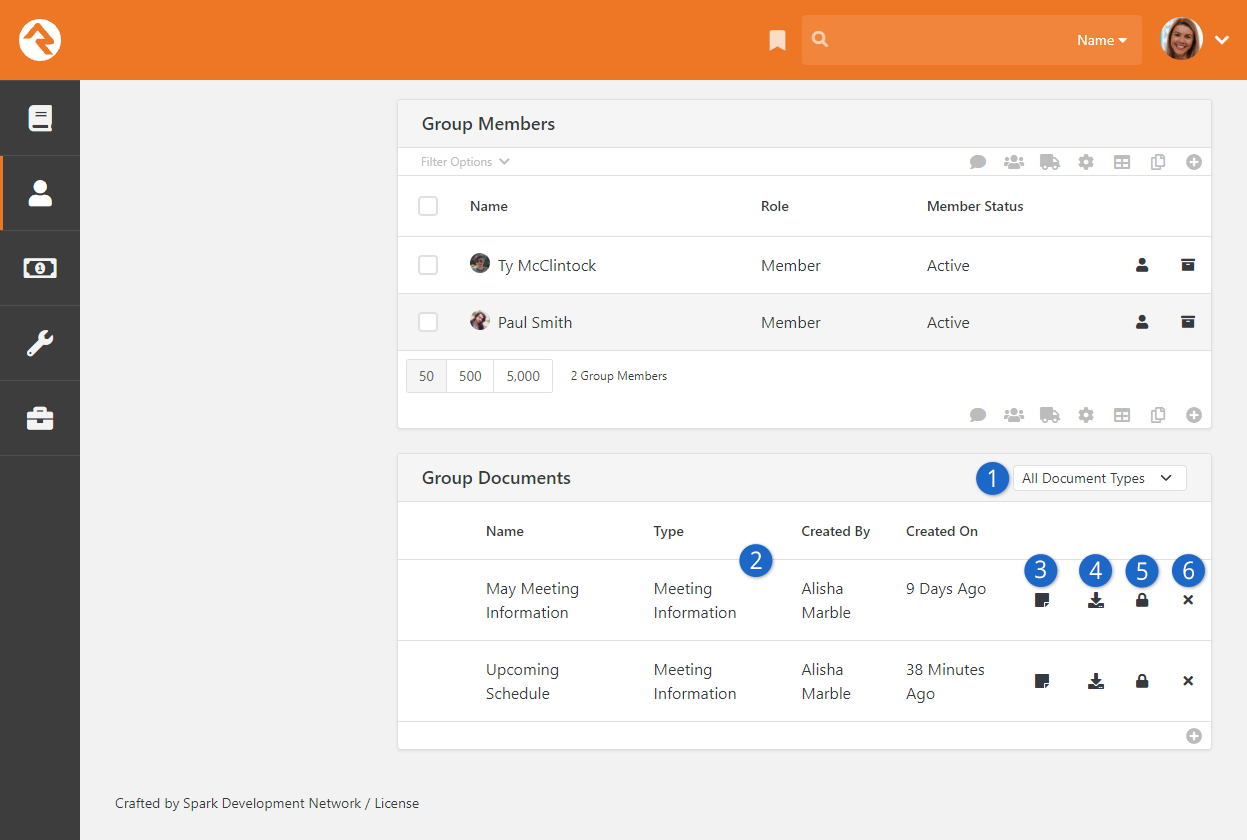The width and height of the screenshot is (1247, 840).
Task: Click top merge people icon in Group Members
Action: [x=1014, y=162]
